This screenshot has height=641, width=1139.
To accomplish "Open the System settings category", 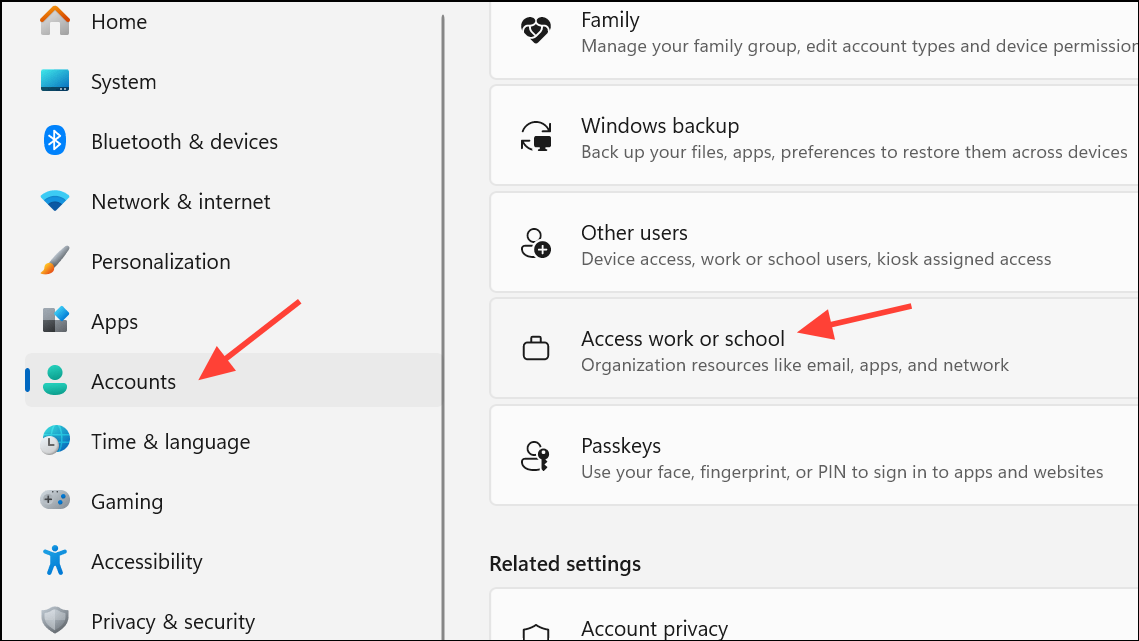I will pos(123,82).
